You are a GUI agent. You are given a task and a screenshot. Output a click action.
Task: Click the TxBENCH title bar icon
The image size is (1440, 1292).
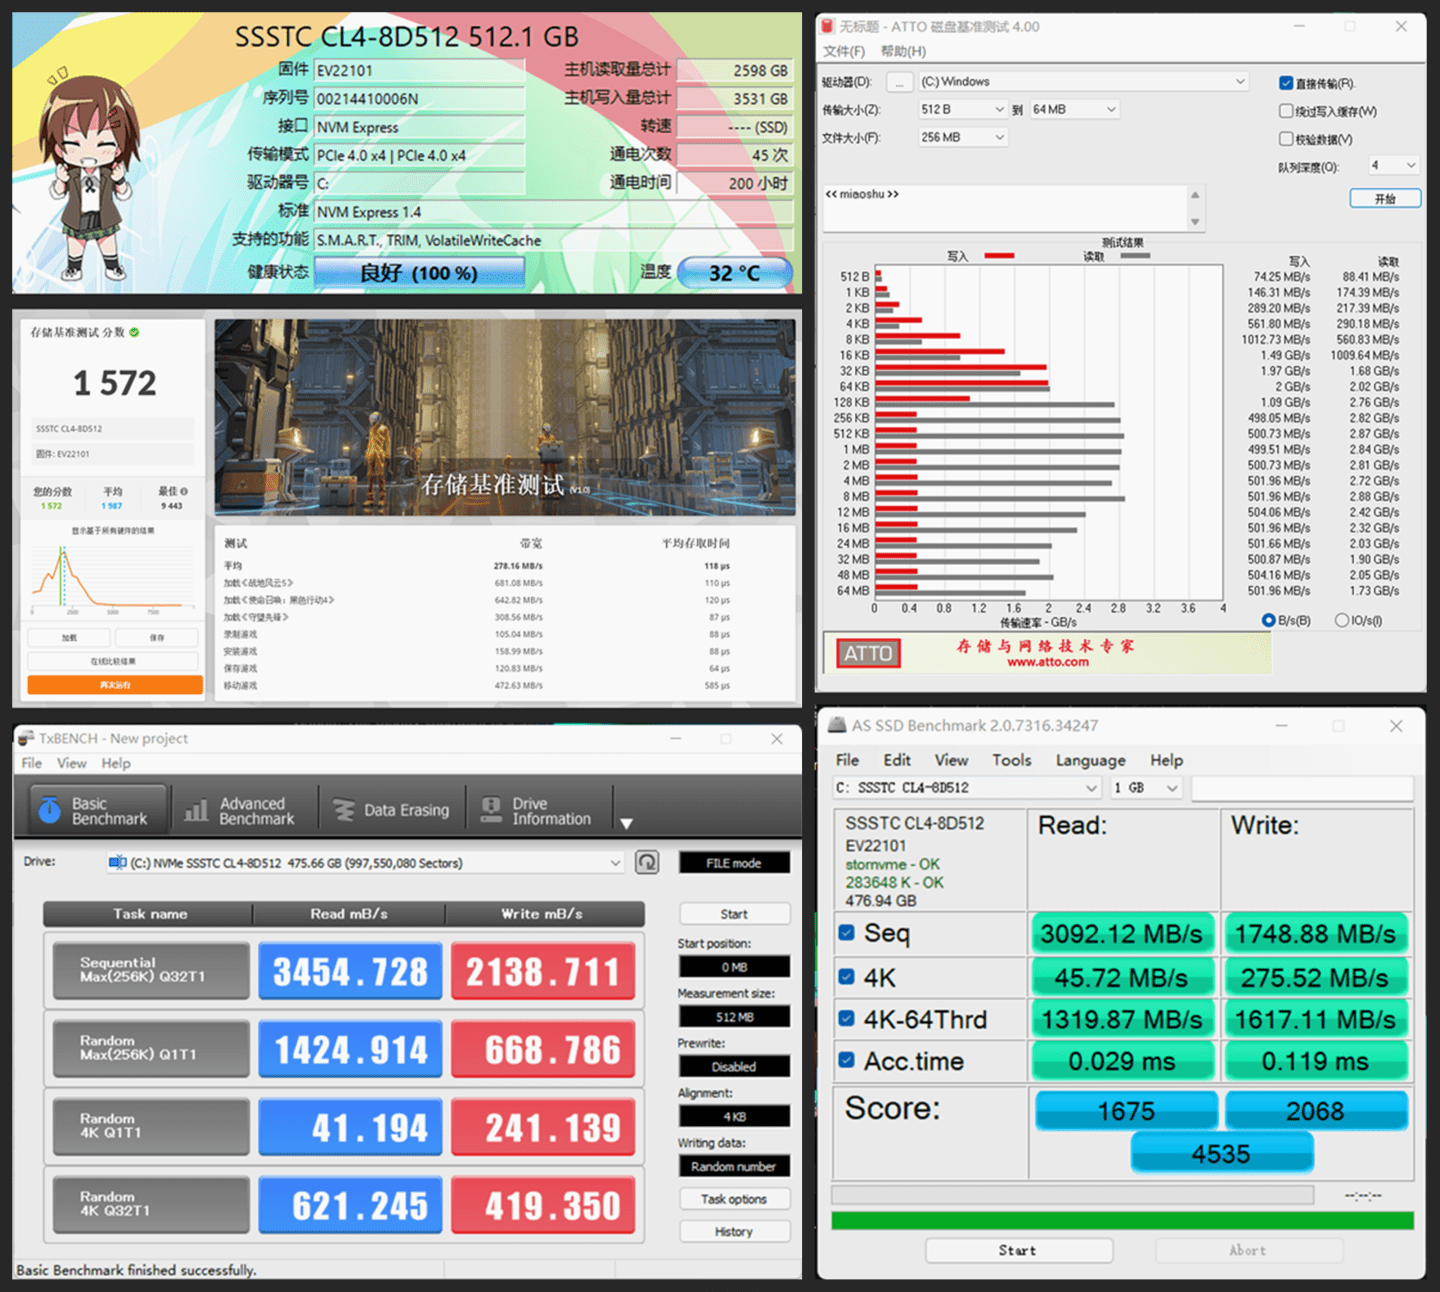(26, 738)
